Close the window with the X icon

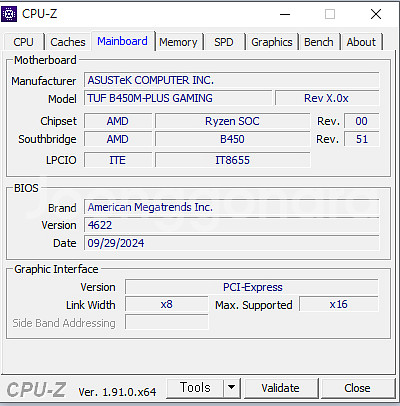[x=376, y=14]
